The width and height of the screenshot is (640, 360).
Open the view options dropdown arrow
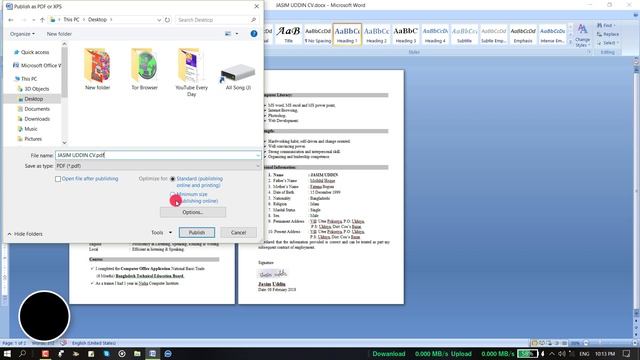237,34
